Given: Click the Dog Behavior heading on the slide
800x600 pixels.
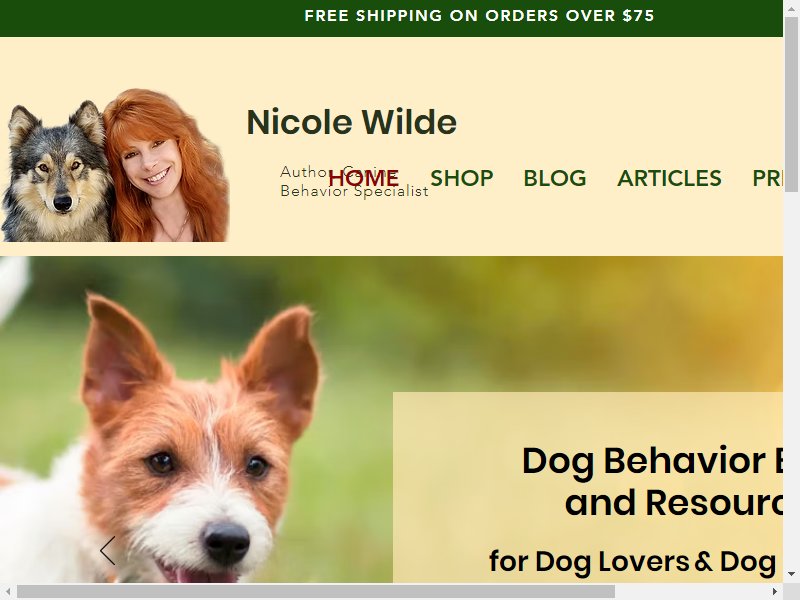Looking at the screenshot, I should pyautogui.click(x=652, y=482).
